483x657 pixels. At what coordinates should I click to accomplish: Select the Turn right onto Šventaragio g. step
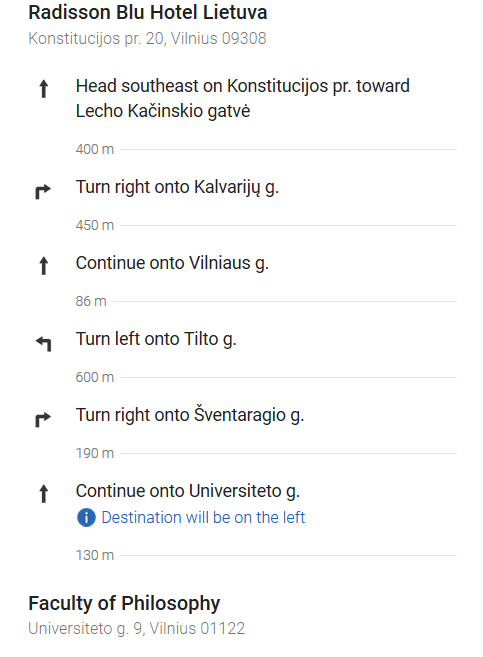(x=190, y=415)
